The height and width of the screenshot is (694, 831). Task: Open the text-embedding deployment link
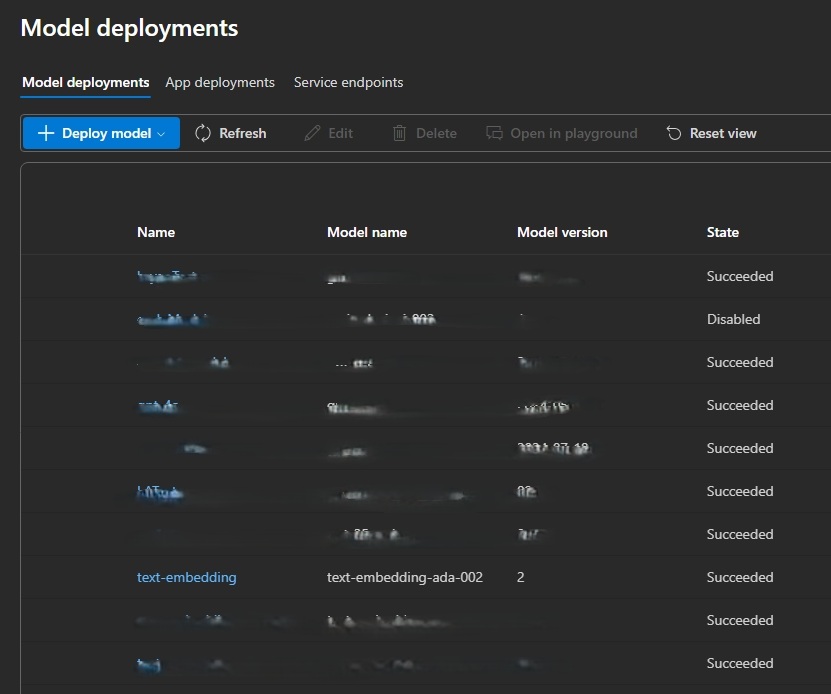pyautogui.click(x=186, y=577)
